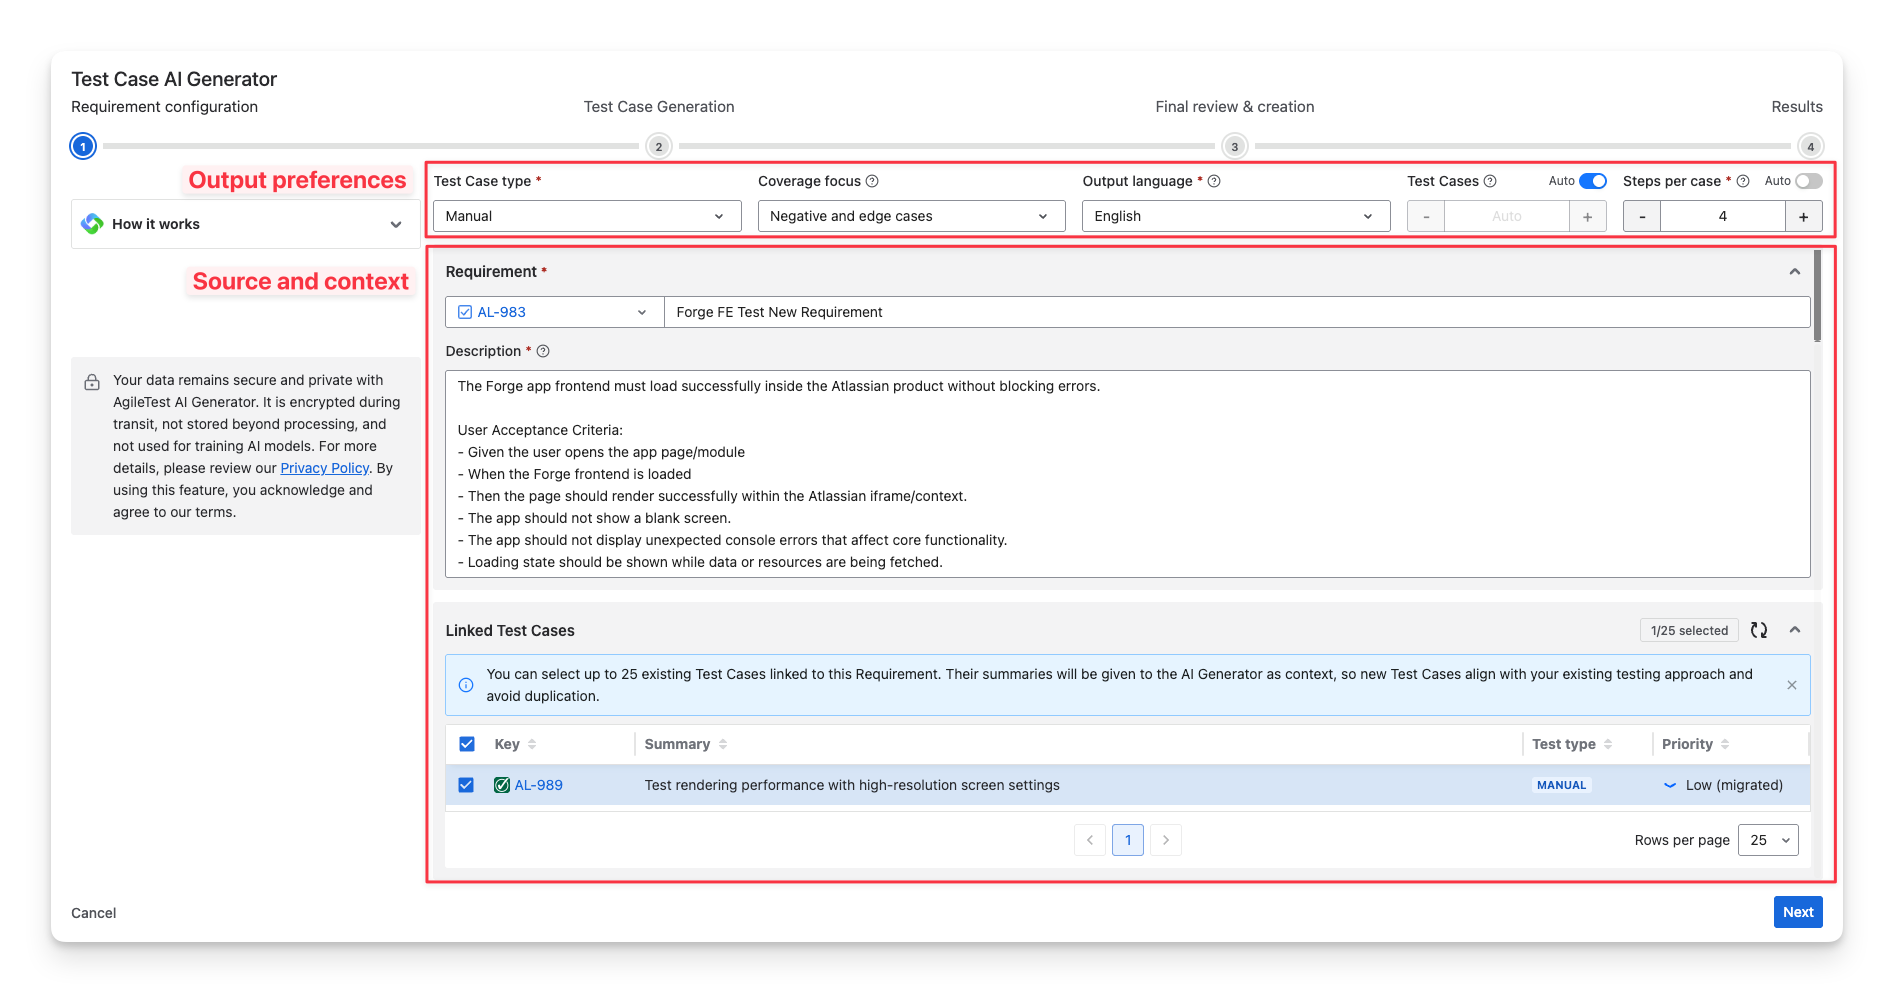Open the Test Case type dropdown
The image size is (1894, 993).
point(587,216)
